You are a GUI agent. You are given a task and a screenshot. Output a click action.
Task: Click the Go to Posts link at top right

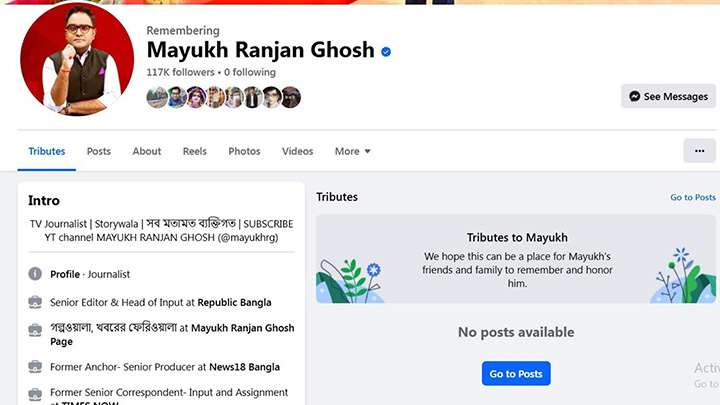point(692,198)
